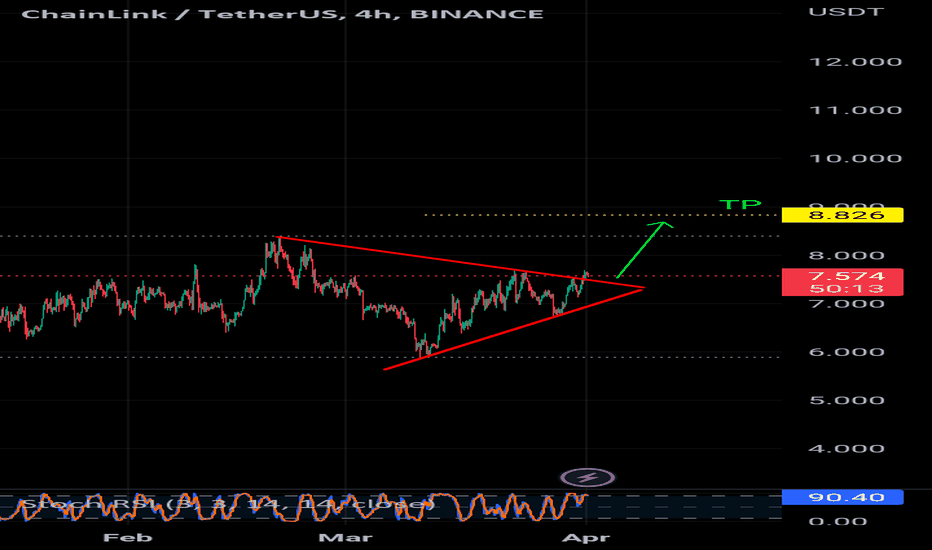The height and width of the screenshot is (550, 932).
Task: Click the 12.000 price axis label
Action: point(855,62)
